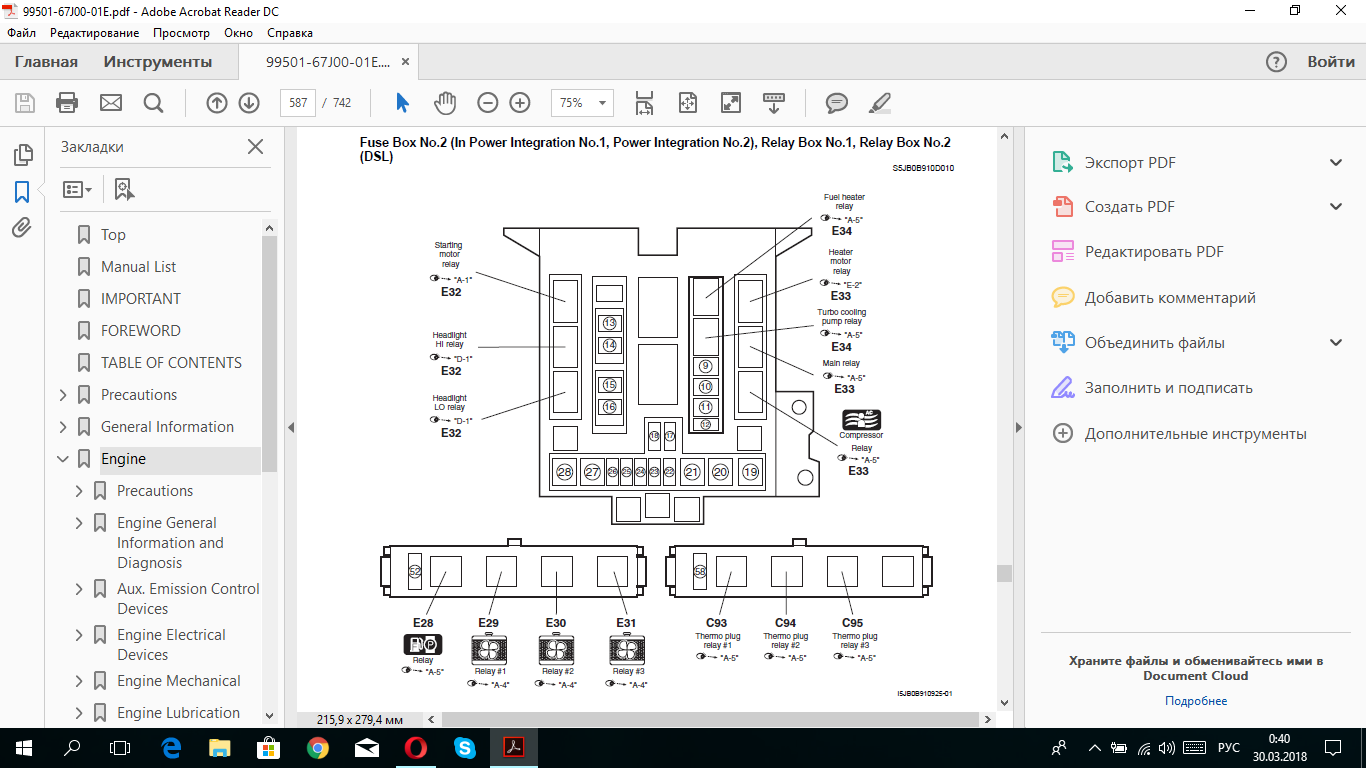1366x768 pixels.
Task: Open the Просмотр menu
Action: (x=181, y=32)
